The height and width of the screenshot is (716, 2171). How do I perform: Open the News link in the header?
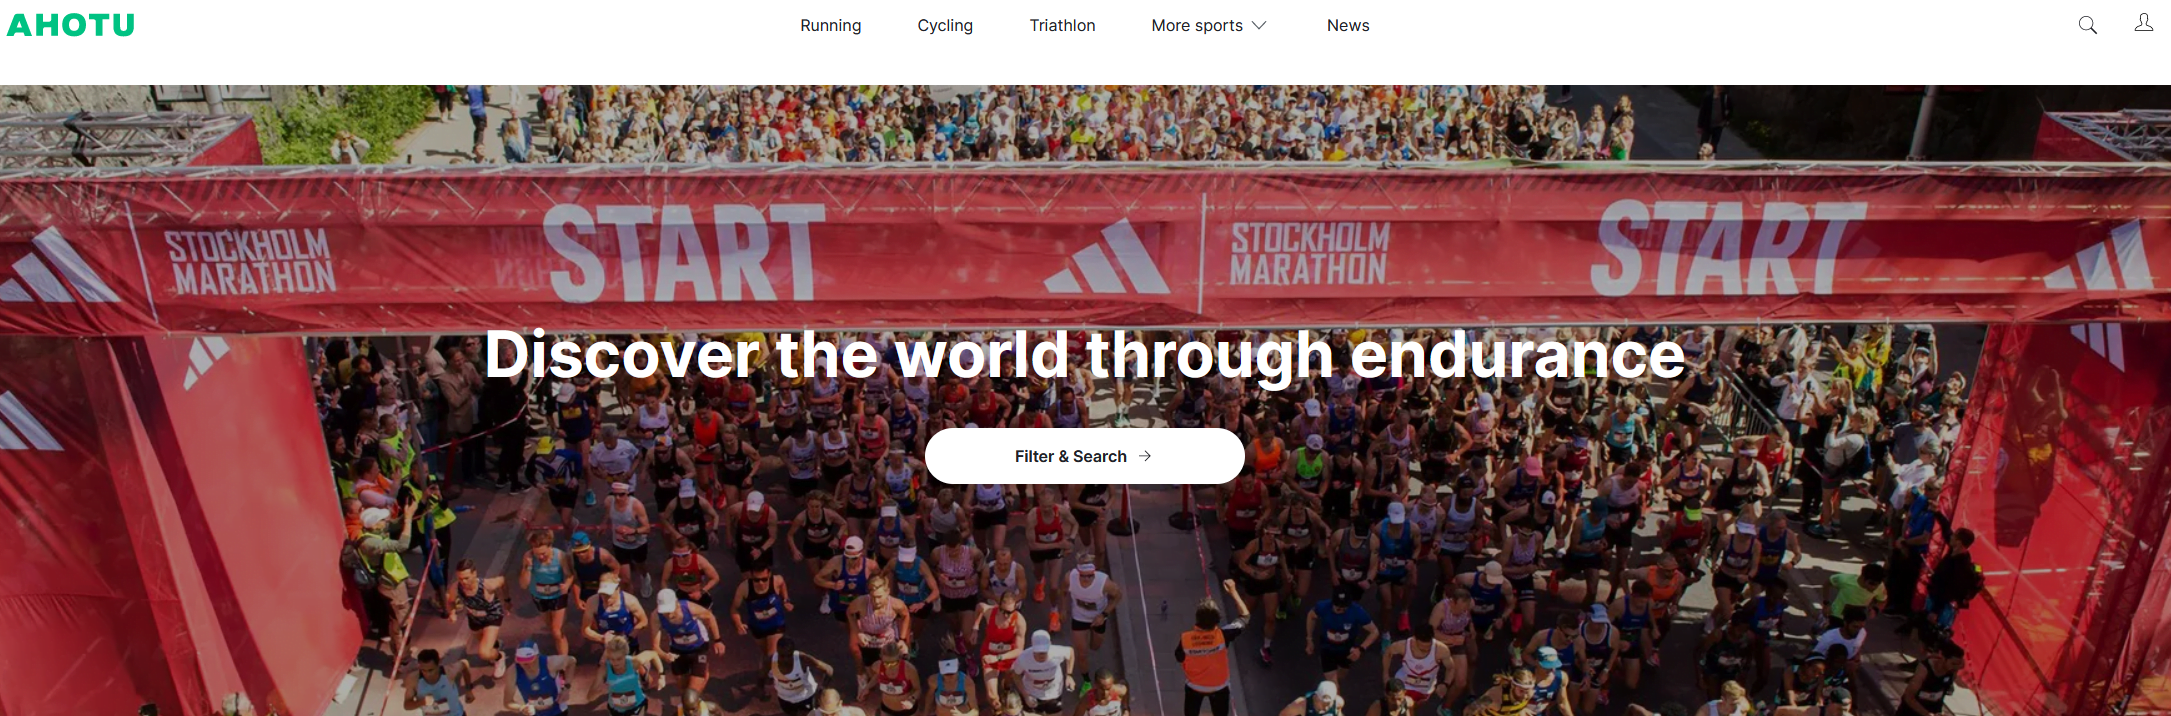click(x=1348, y=25)
